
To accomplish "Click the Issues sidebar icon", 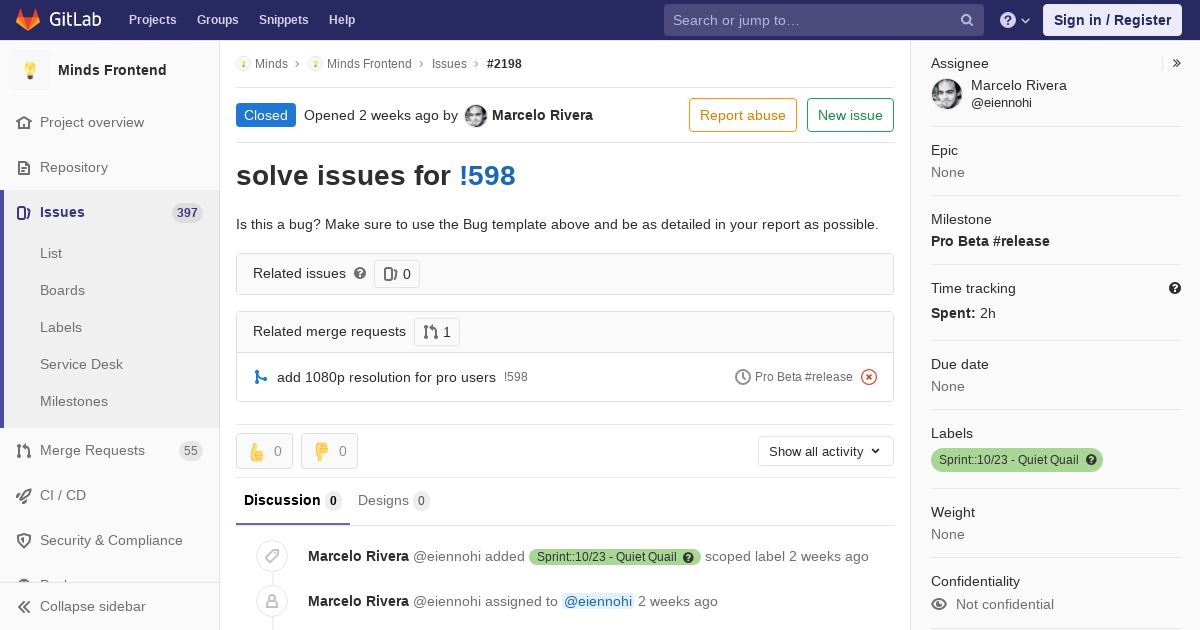I will [x=24, y=212].
